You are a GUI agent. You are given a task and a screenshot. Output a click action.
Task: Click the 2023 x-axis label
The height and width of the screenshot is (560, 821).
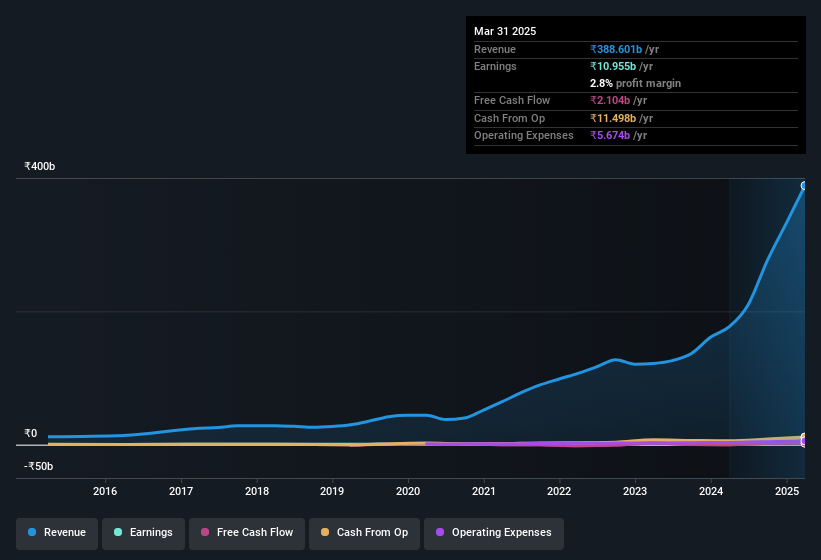point(635,491)
